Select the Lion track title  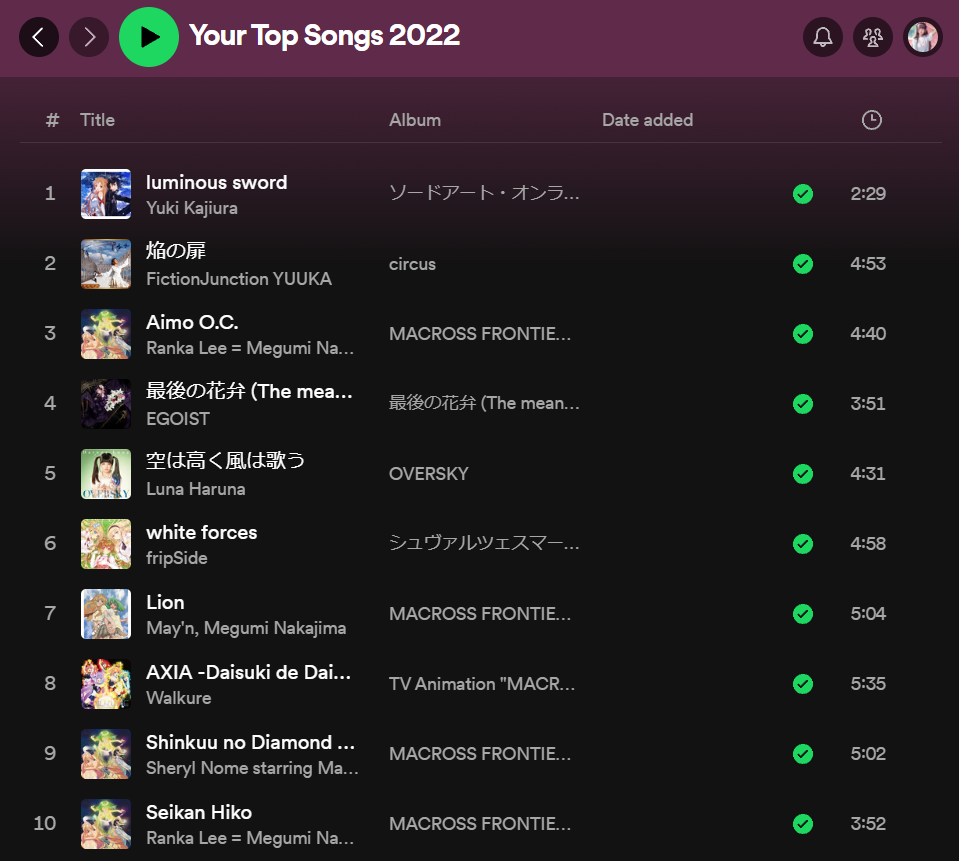[x=165, y=602]
